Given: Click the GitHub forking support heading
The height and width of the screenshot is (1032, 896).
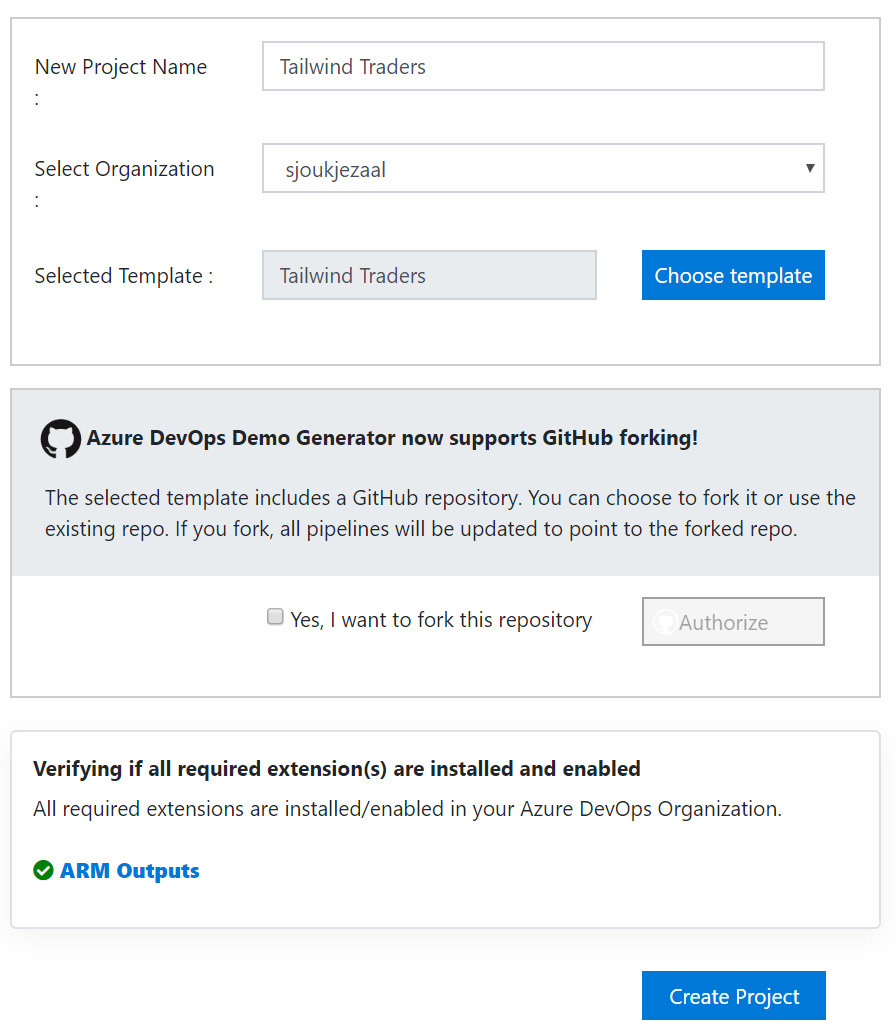Looking at the screenshot, I should (392, 438).
